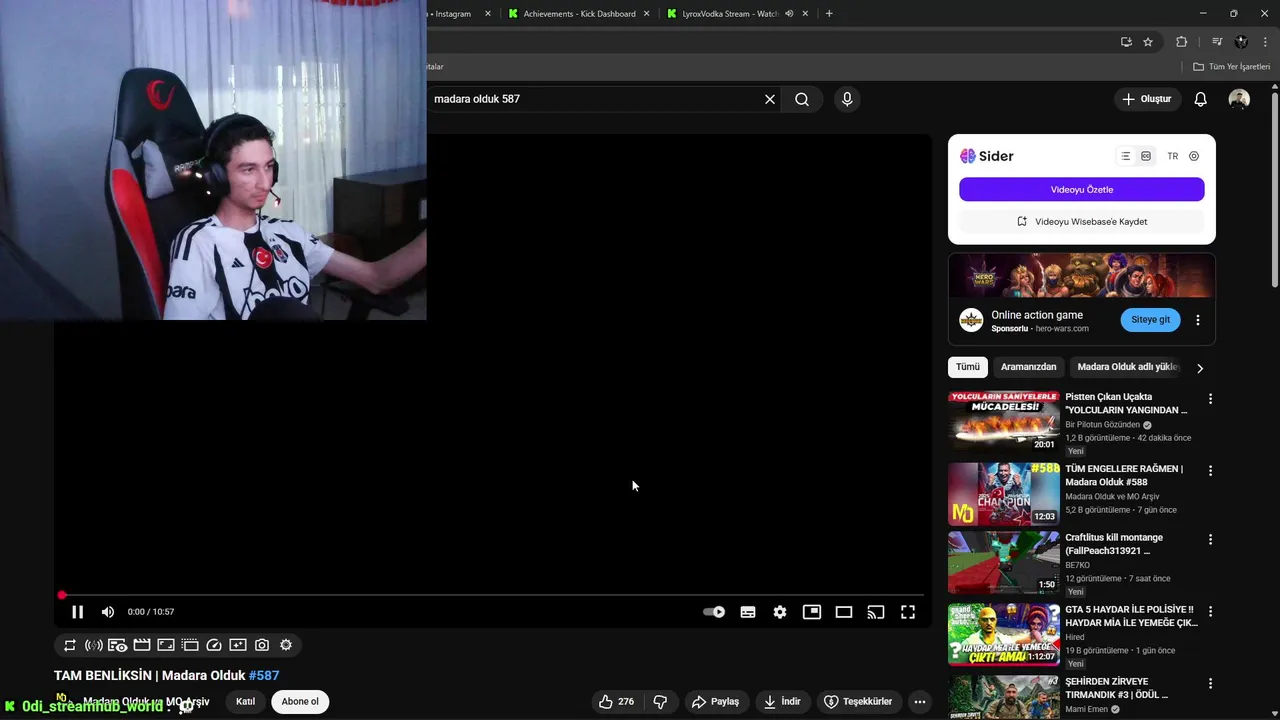Dislike the video with thumbs down
This screenshot has width=1280, height=720.
pos(660,702)
